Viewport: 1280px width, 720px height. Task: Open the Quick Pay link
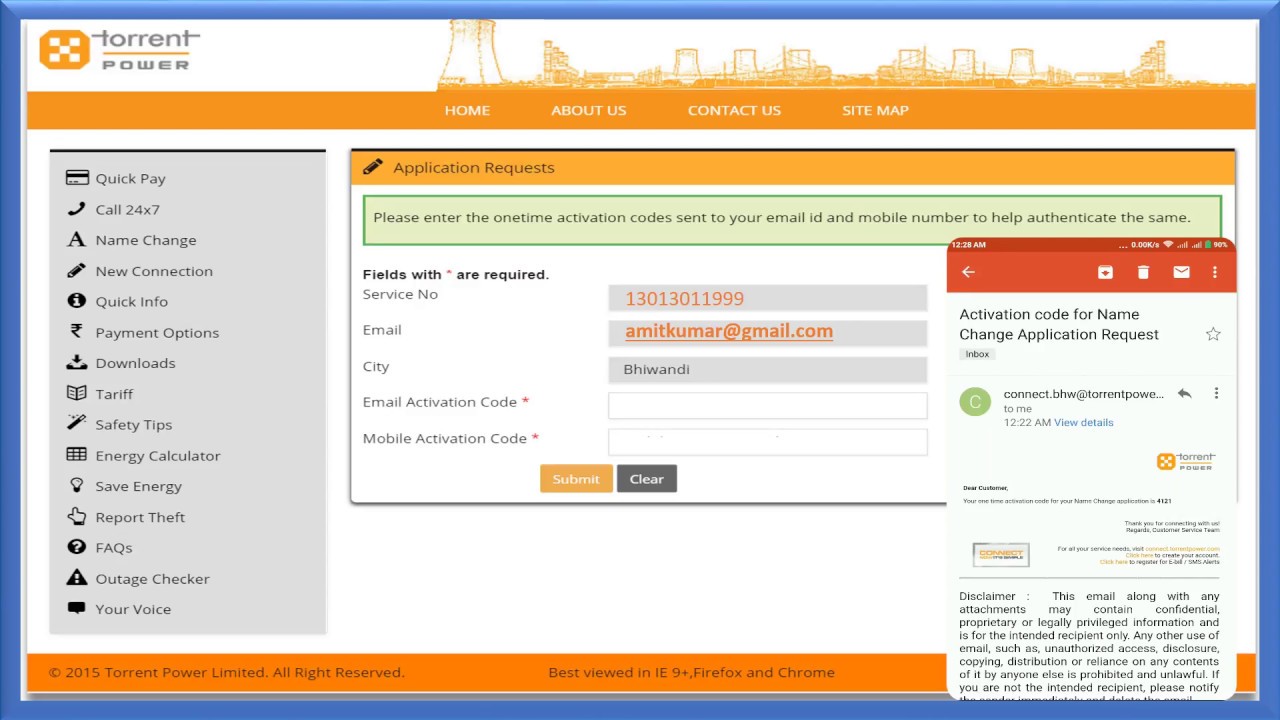(x=130, y=178)
